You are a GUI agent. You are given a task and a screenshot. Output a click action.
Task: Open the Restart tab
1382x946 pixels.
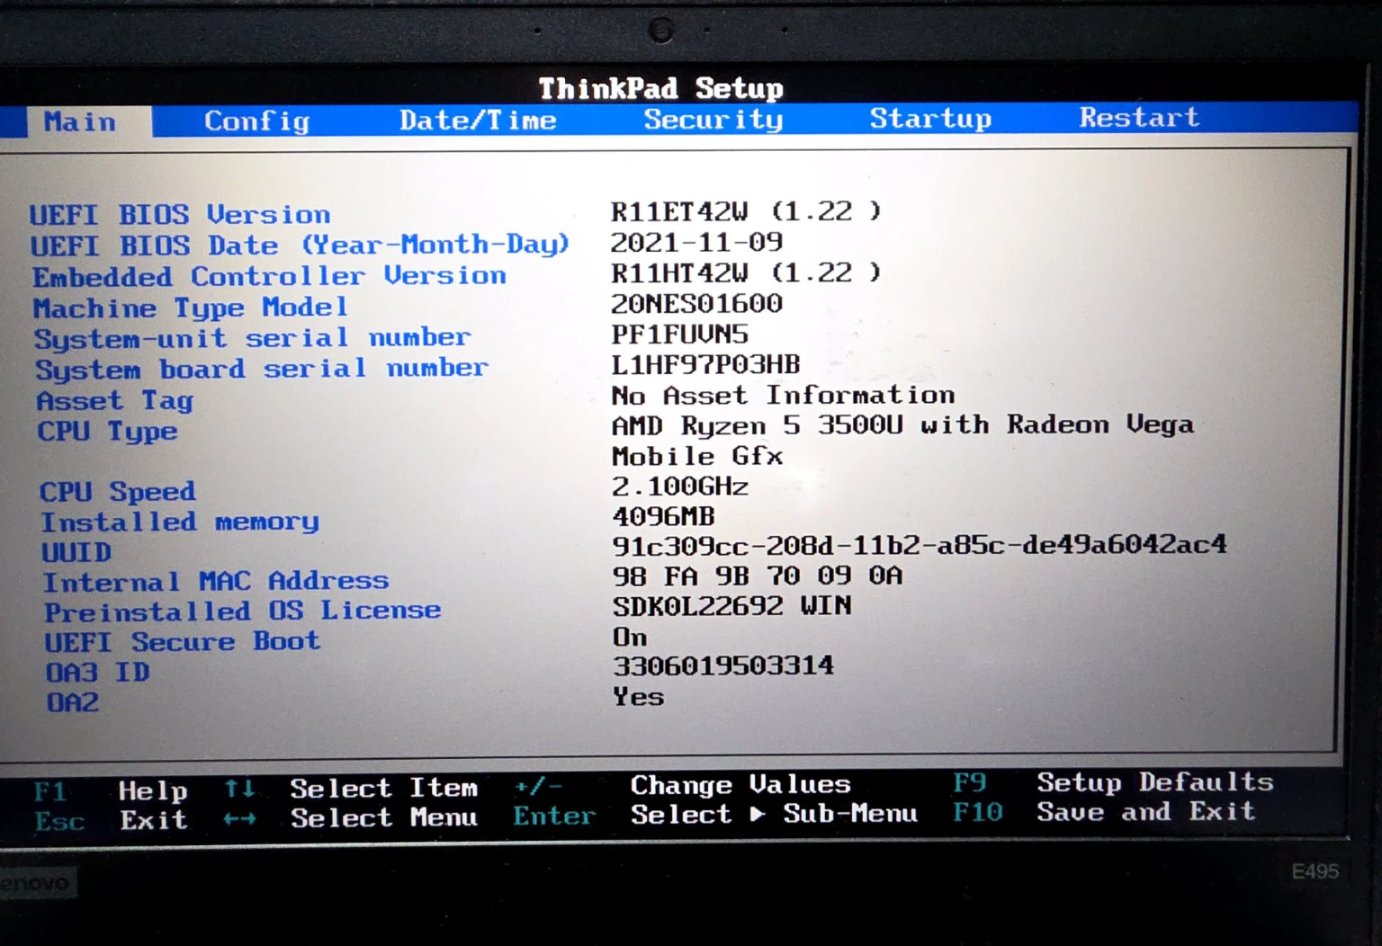[x=1139, y=117]
